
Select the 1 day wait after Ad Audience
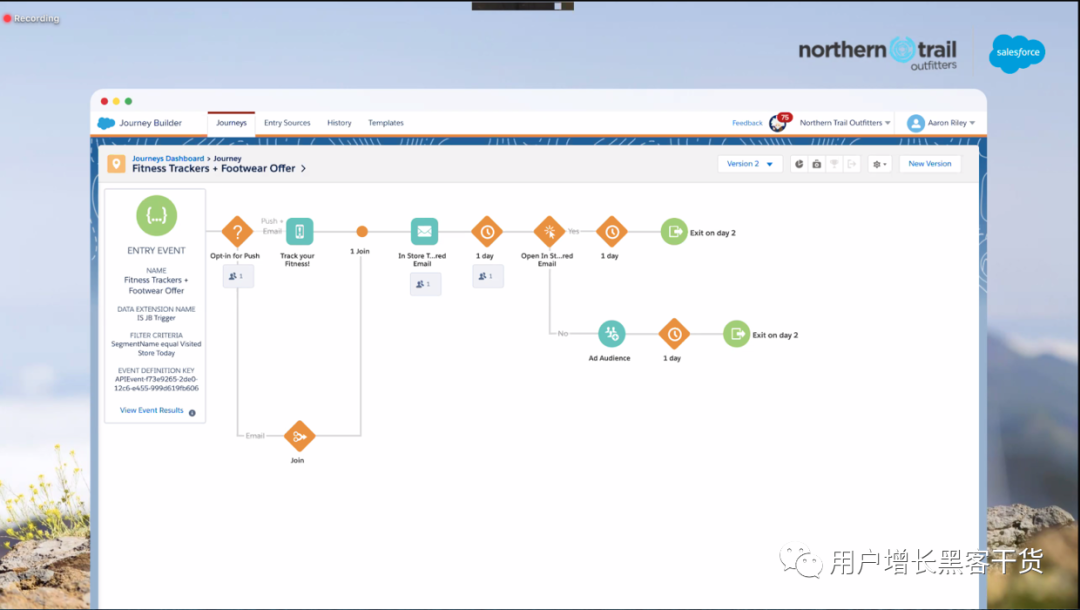(674, 334)
